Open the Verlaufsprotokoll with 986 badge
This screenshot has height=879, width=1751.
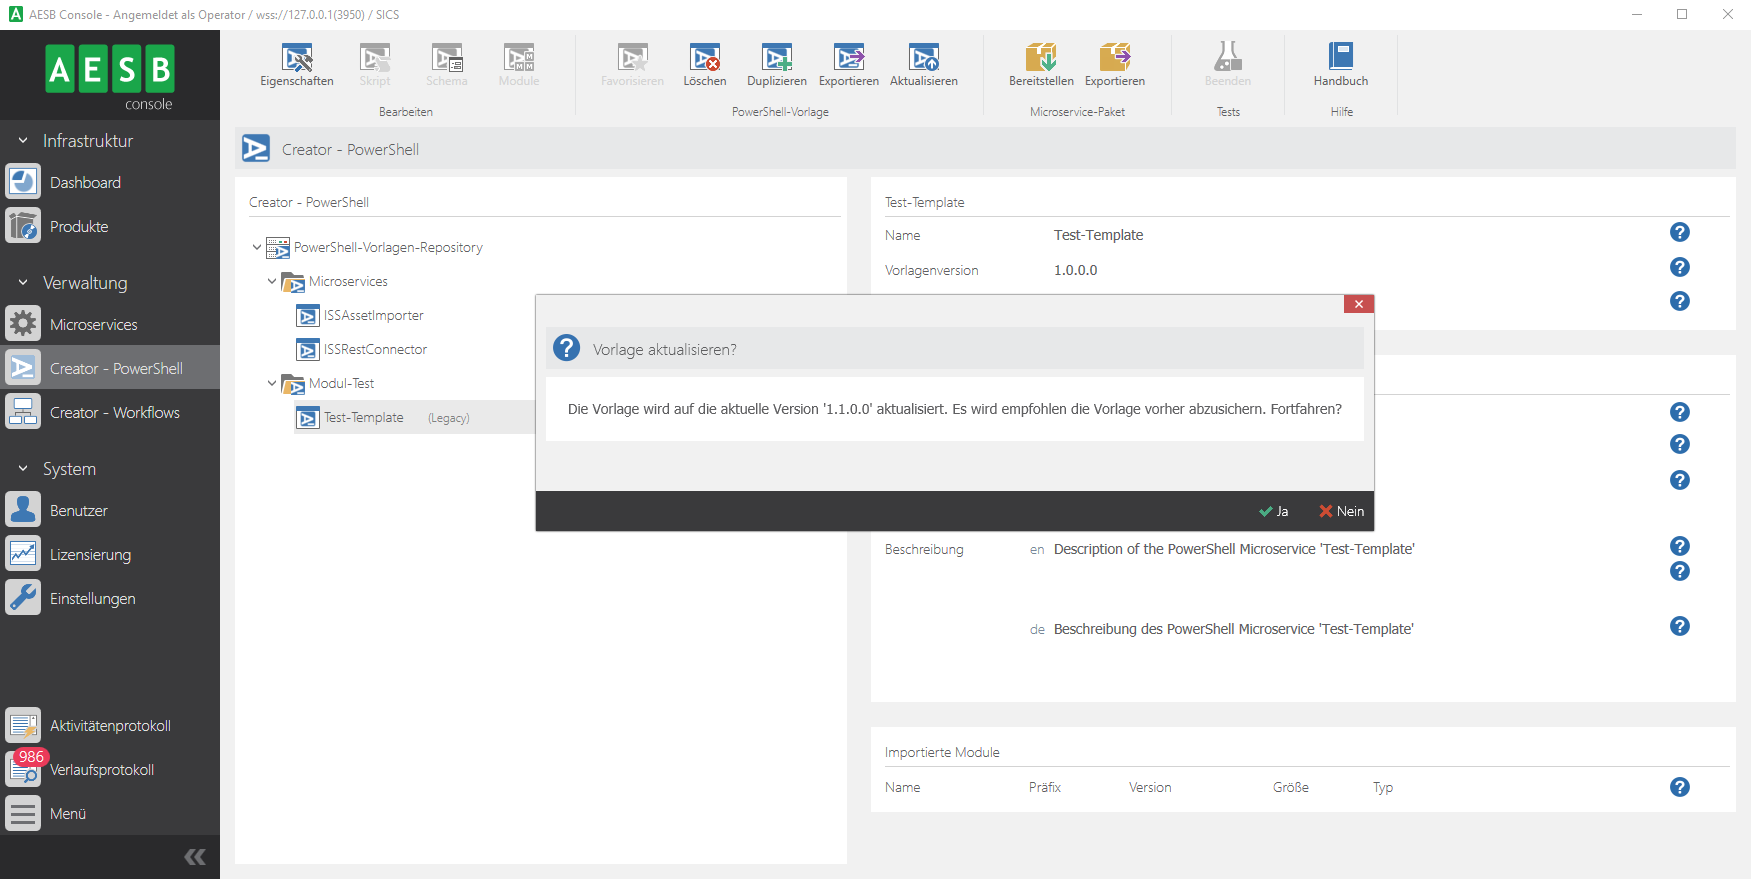(x=101, y=770)
